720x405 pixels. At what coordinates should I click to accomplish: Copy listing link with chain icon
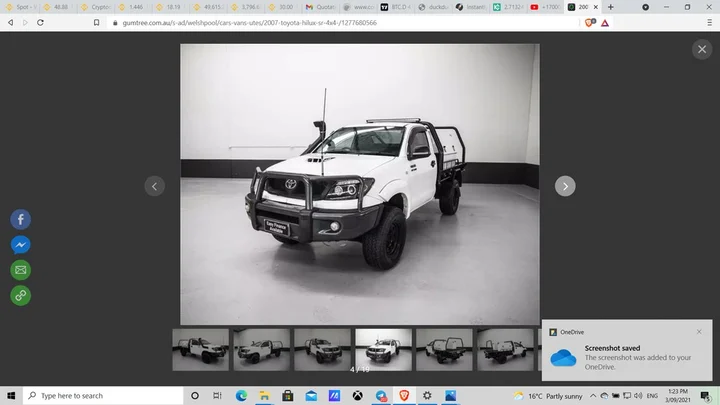point(20,295)
